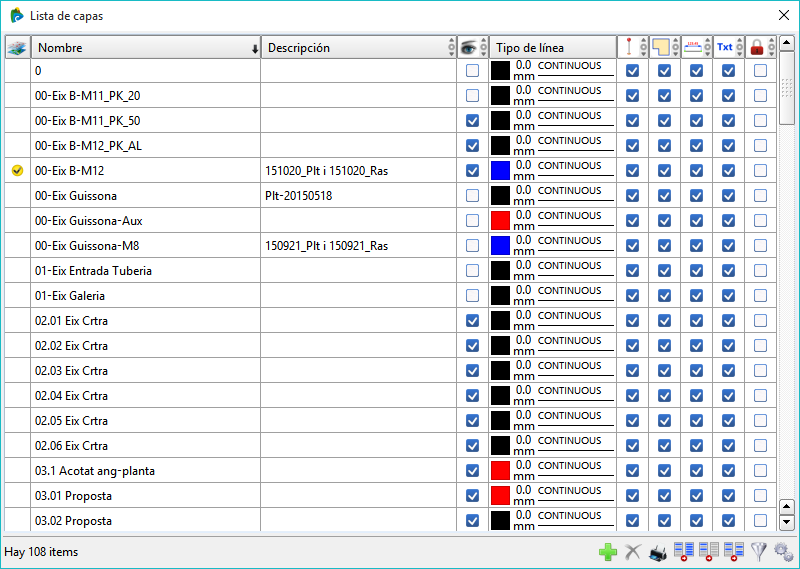The image size is (800, 569).
Task: Hide layer 02.03 Eix Crtra
Action: (472, 370)
